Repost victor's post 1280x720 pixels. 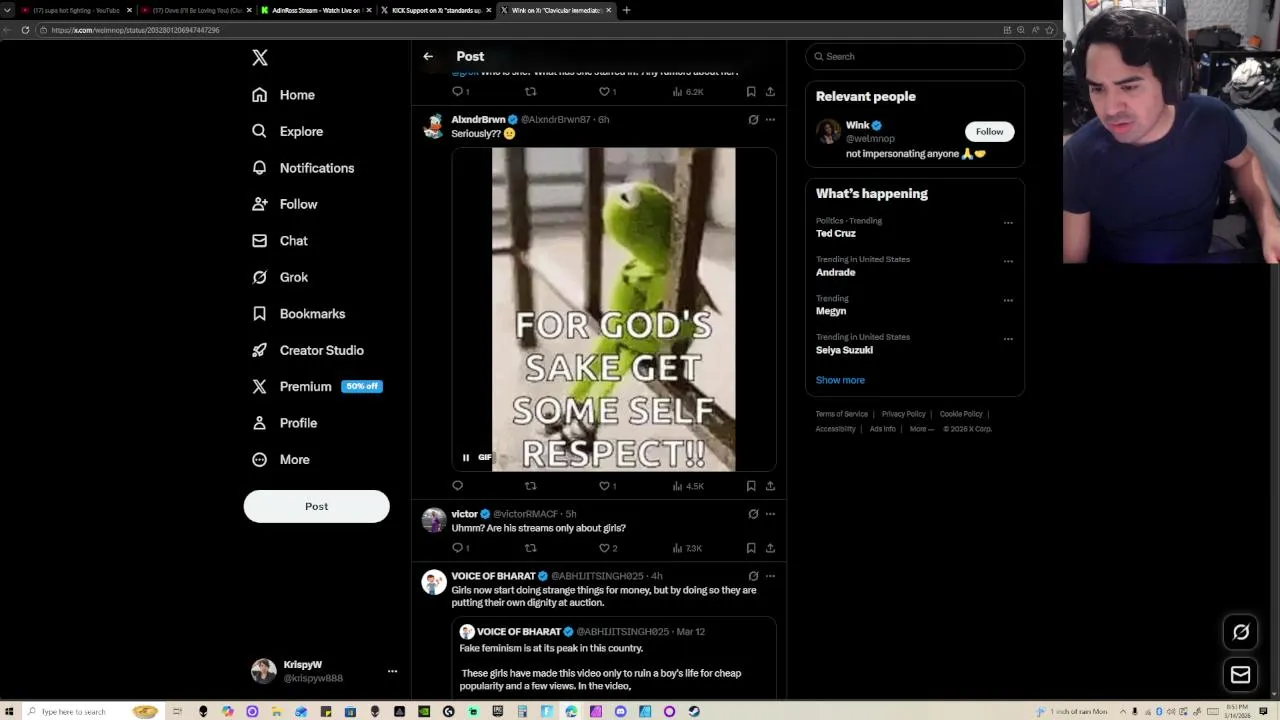[531, 548]
